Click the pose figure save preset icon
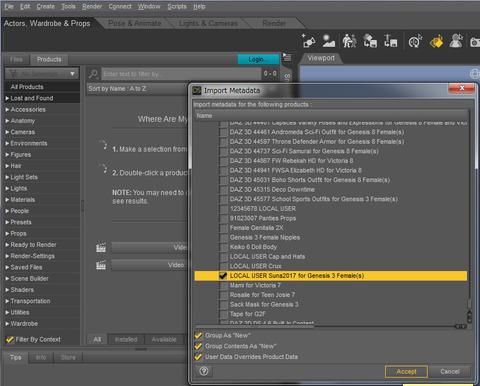 point(390,41)
